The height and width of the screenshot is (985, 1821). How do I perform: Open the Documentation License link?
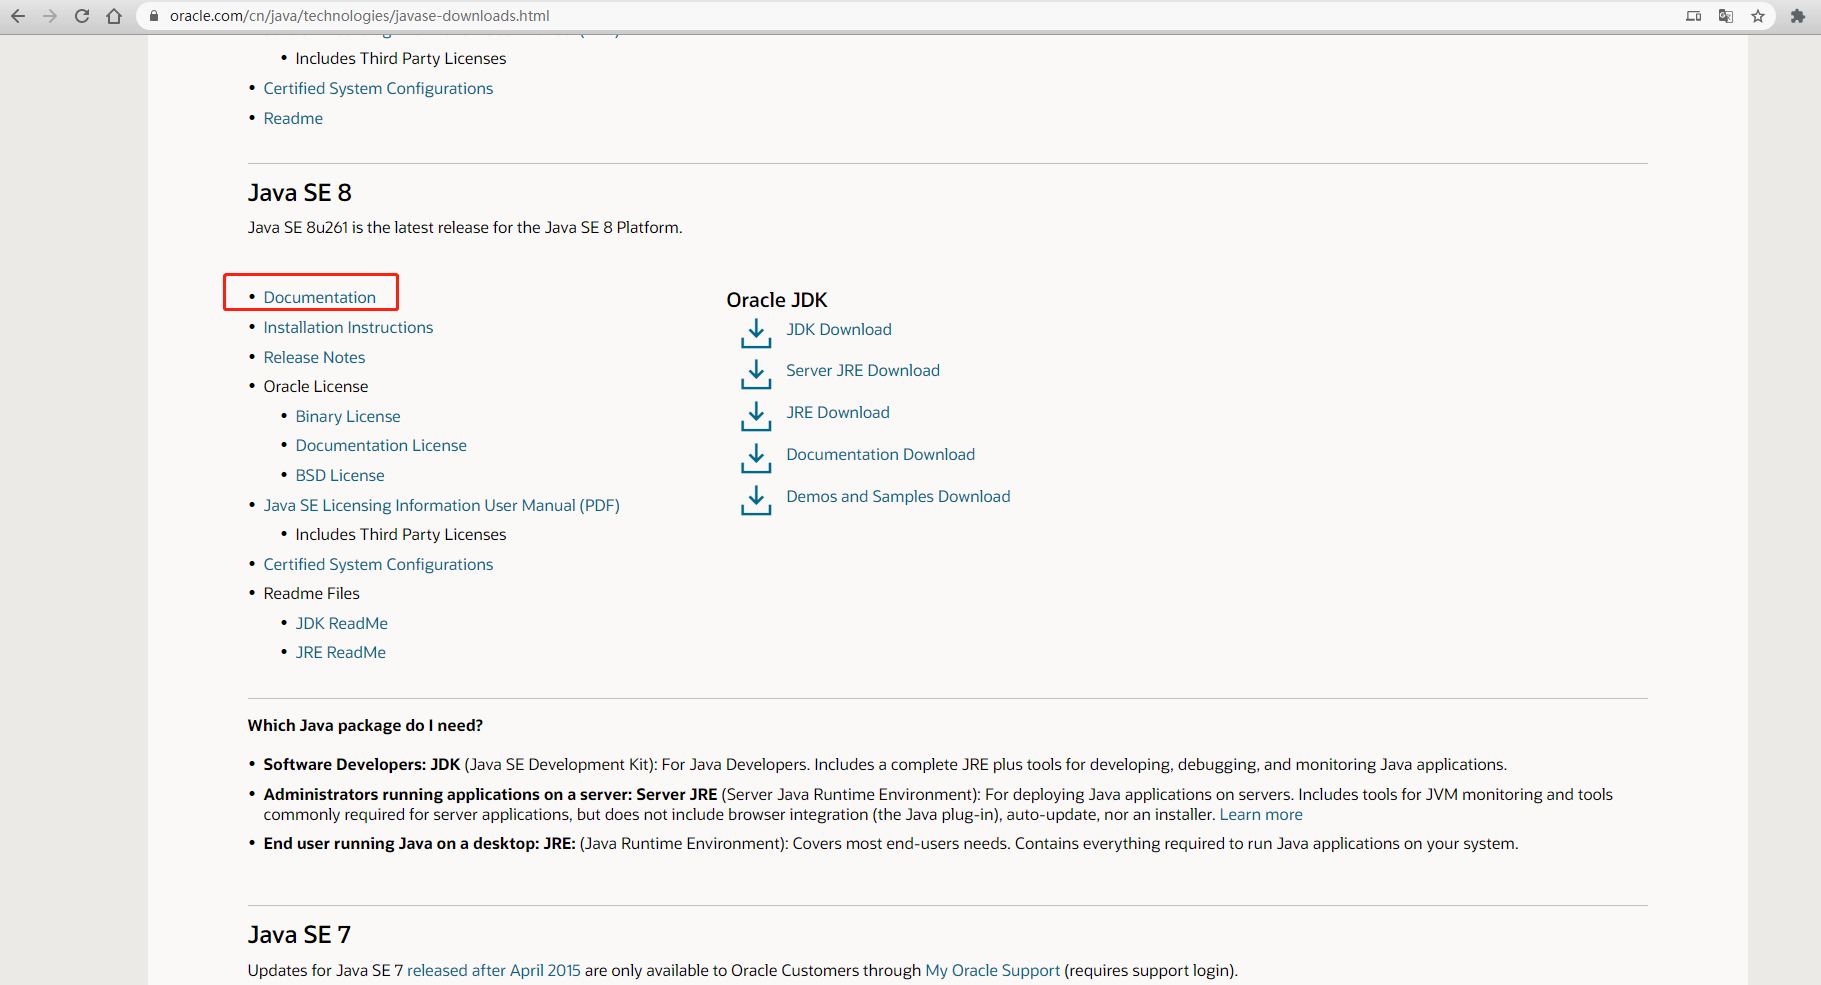click(x=381, y=445)
